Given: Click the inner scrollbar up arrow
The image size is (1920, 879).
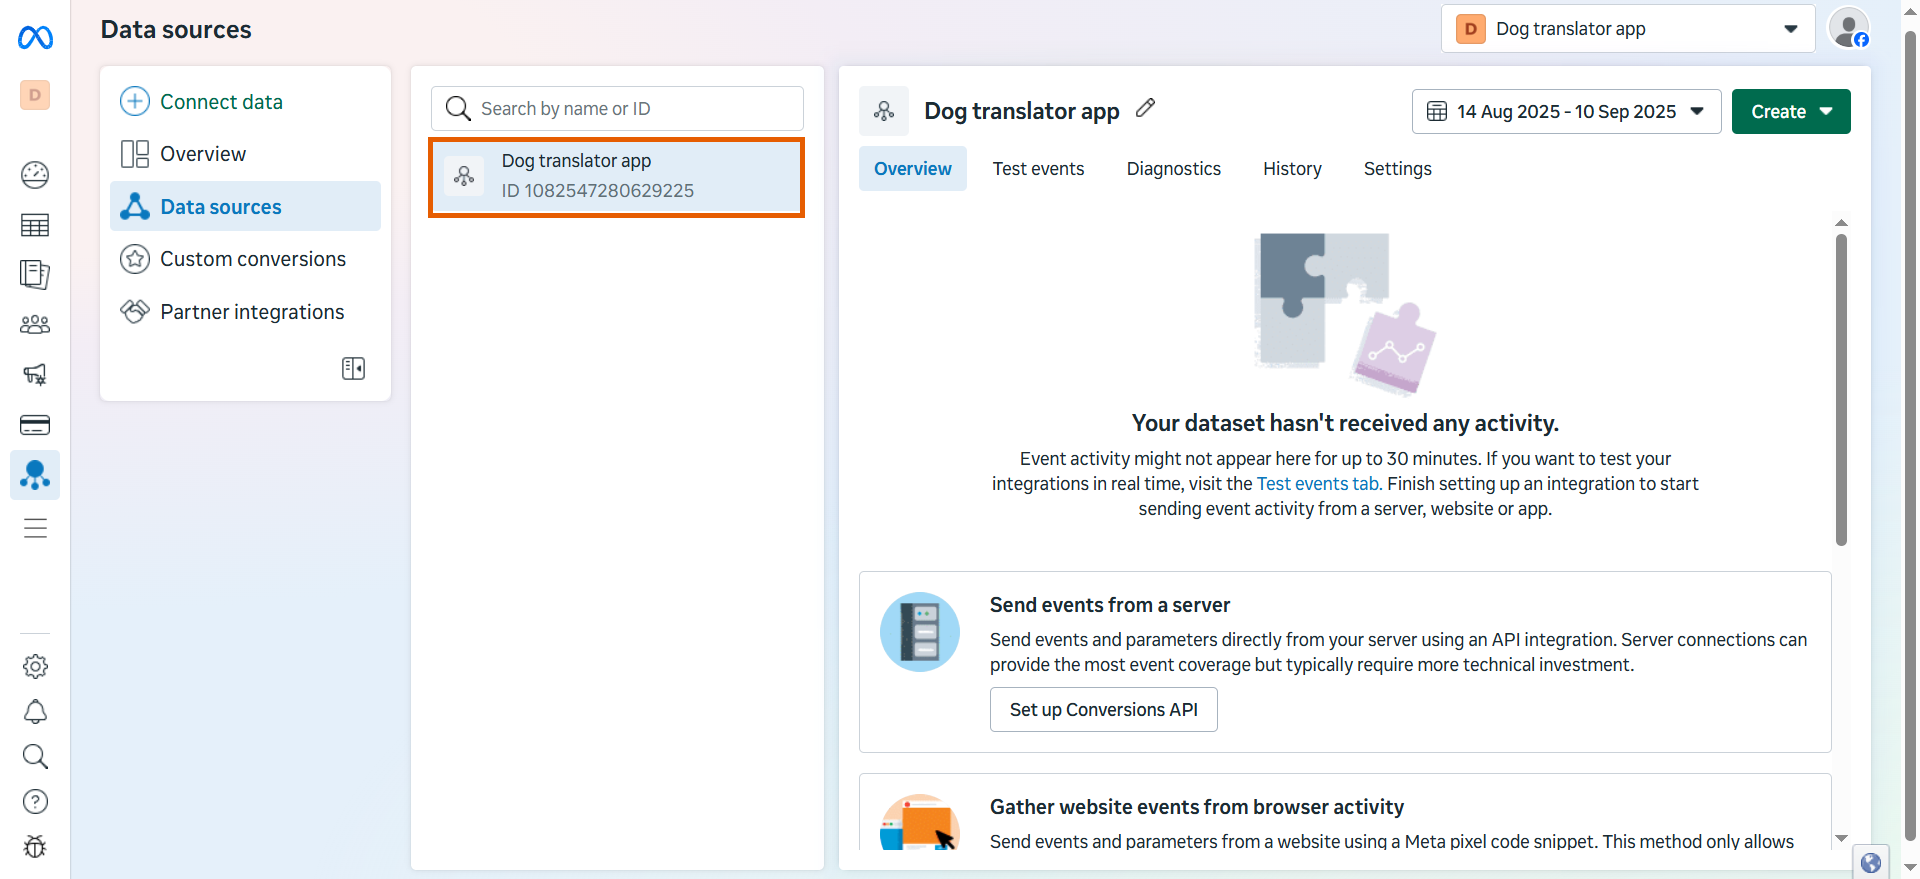Looking at the screenshot, I should [1841, 223].
